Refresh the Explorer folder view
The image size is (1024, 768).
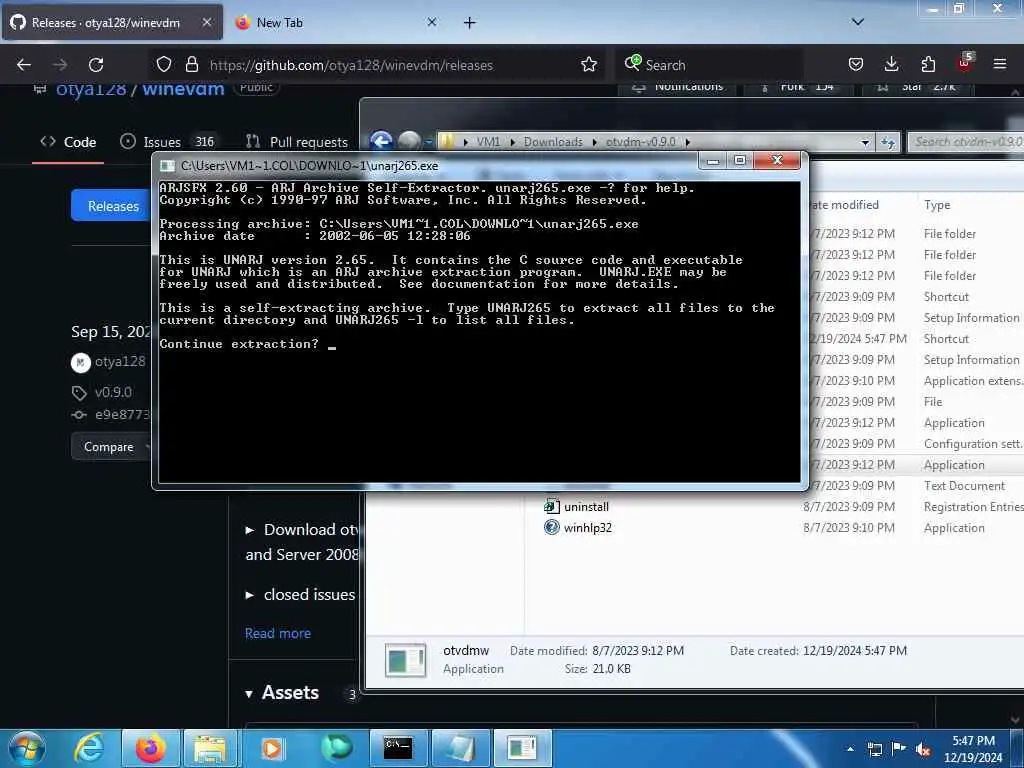tap(888, 142)
